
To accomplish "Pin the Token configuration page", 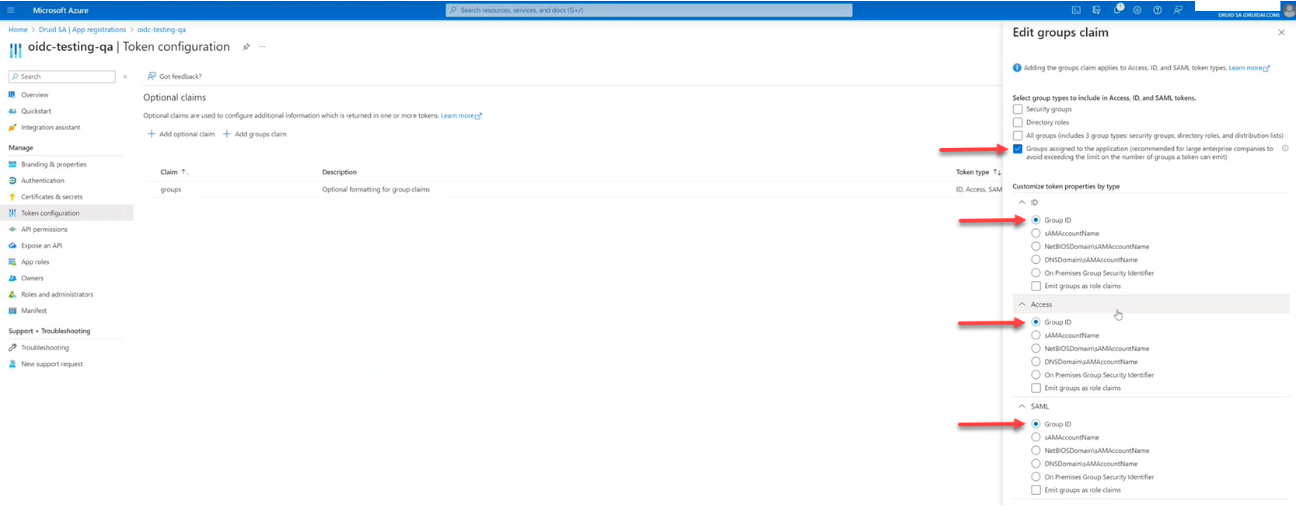I will (246, 47).
